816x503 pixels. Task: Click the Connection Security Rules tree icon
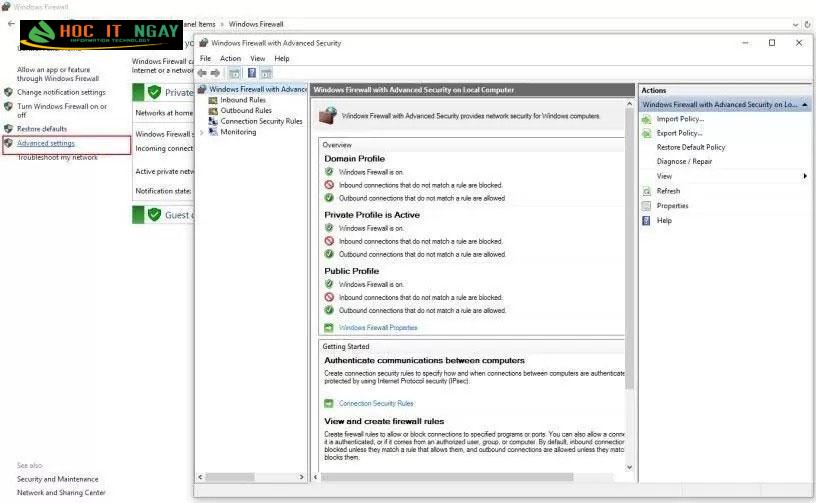(x=213, y=121)
